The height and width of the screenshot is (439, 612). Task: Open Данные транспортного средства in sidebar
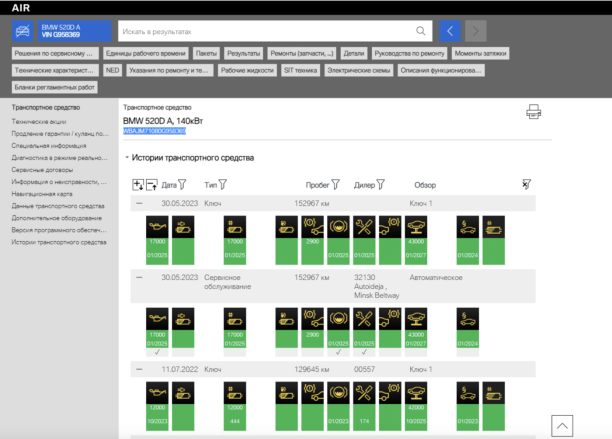coord(58,206)
